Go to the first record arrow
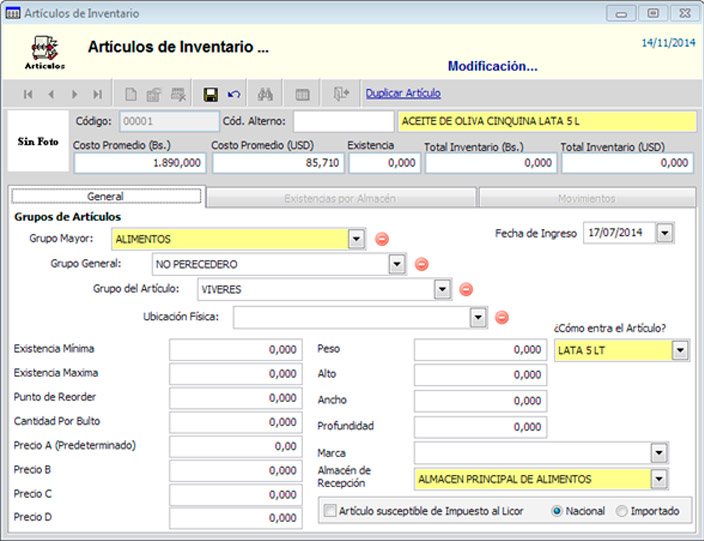This screenshot has height=541, width=704. 28,94
